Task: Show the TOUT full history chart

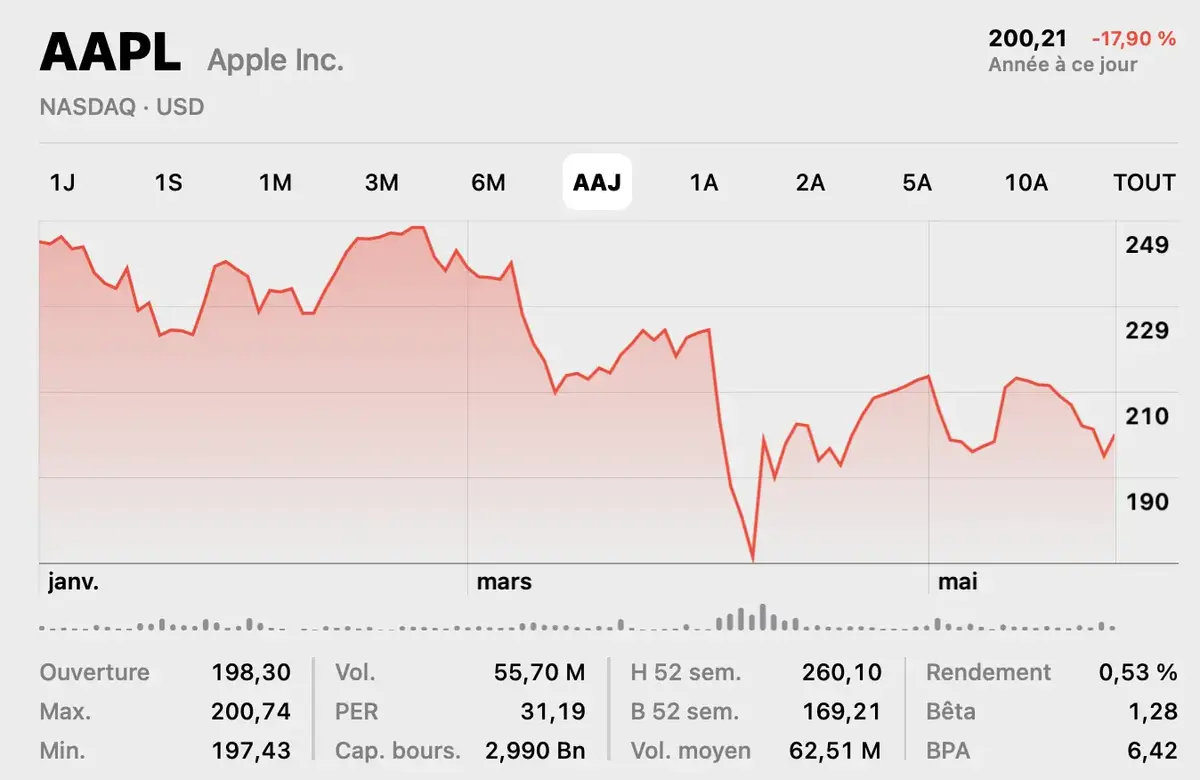Action: (1143, 182)
